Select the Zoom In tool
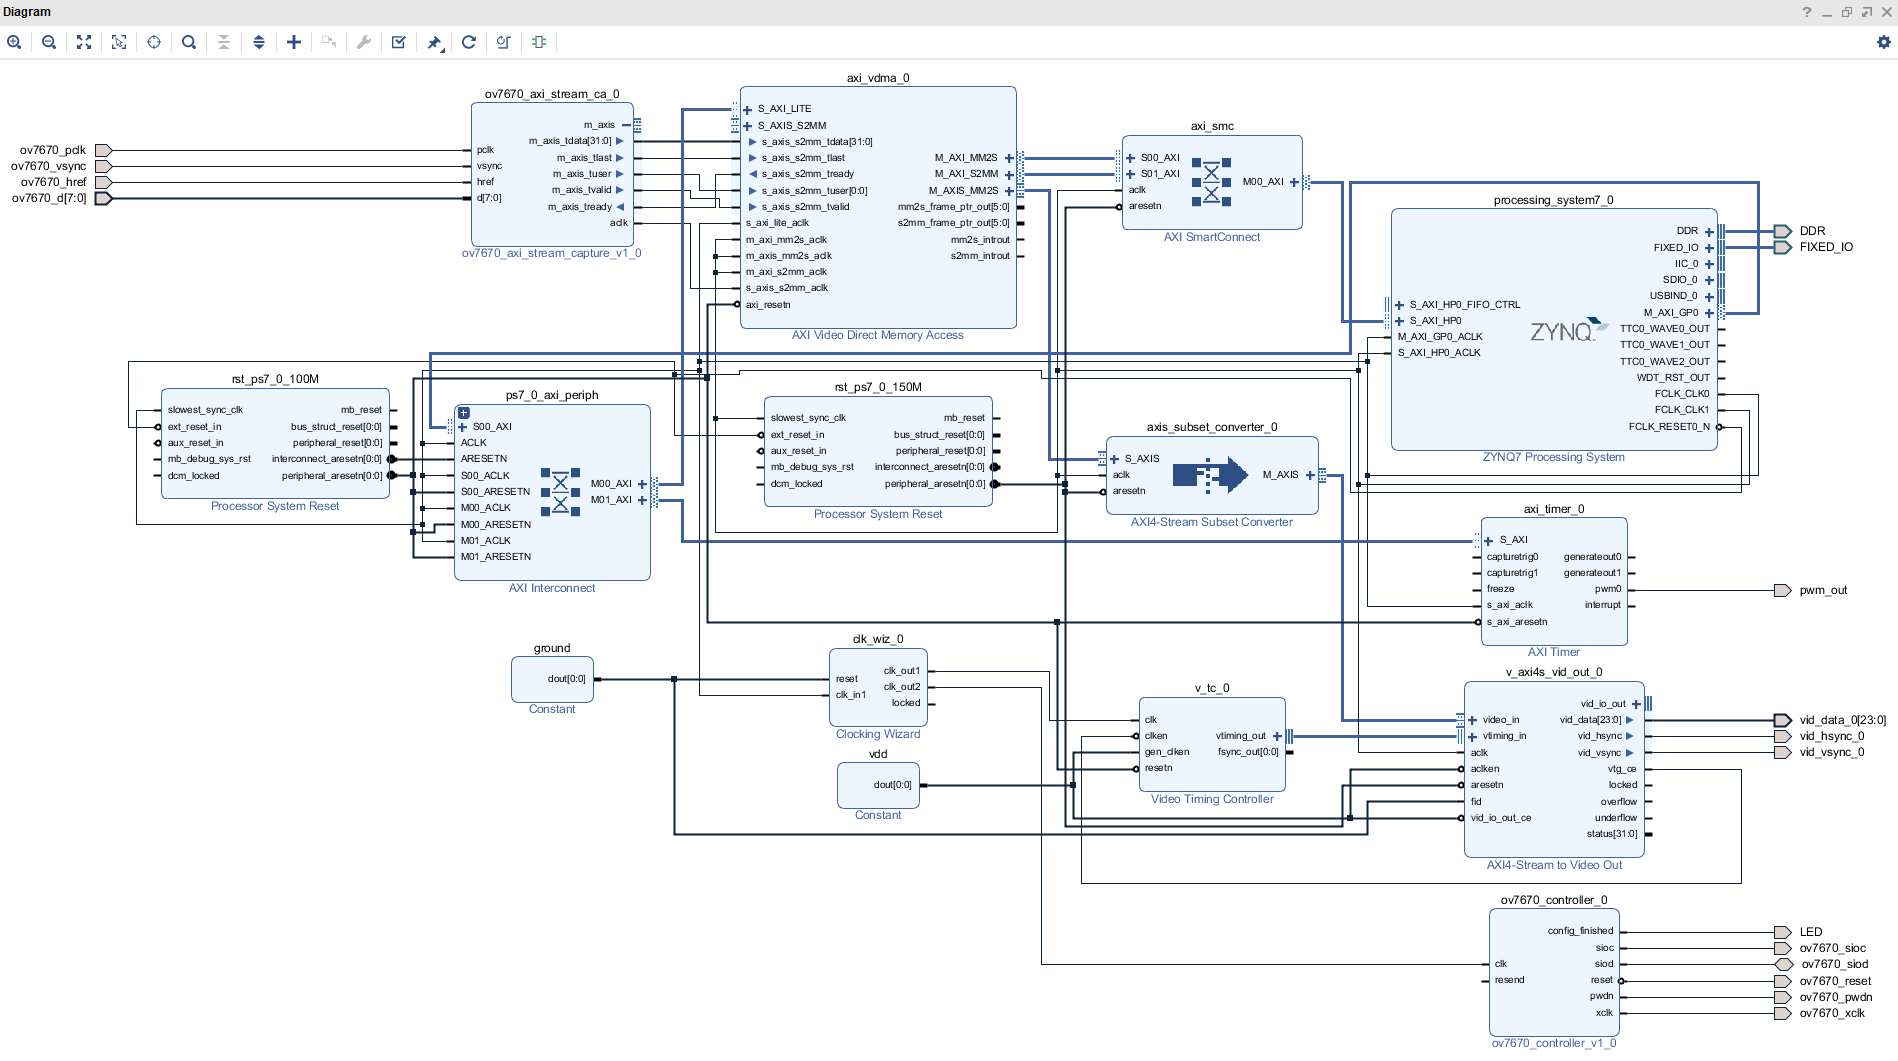 [x=14, y=42]
